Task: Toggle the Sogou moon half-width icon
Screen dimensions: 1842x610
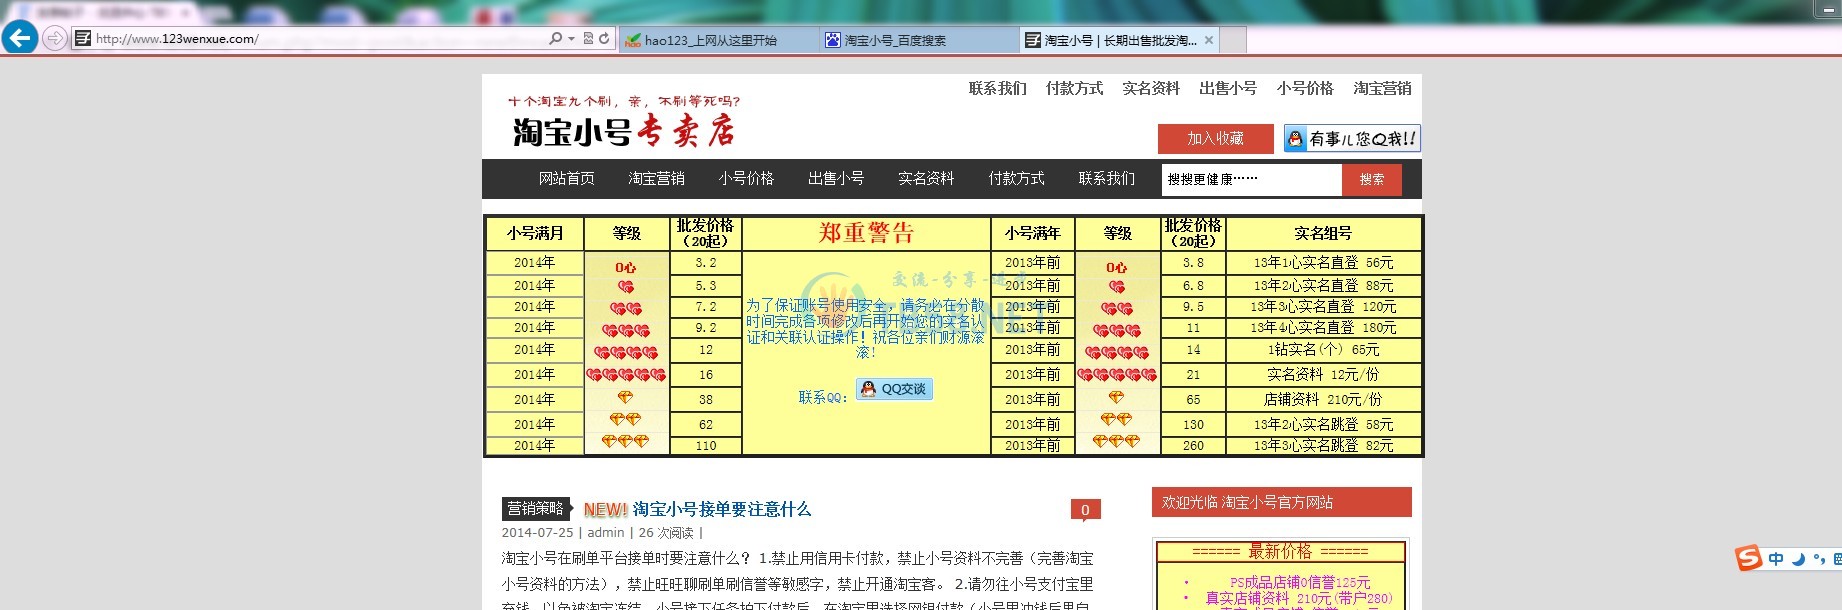Action: [1798, 559]
